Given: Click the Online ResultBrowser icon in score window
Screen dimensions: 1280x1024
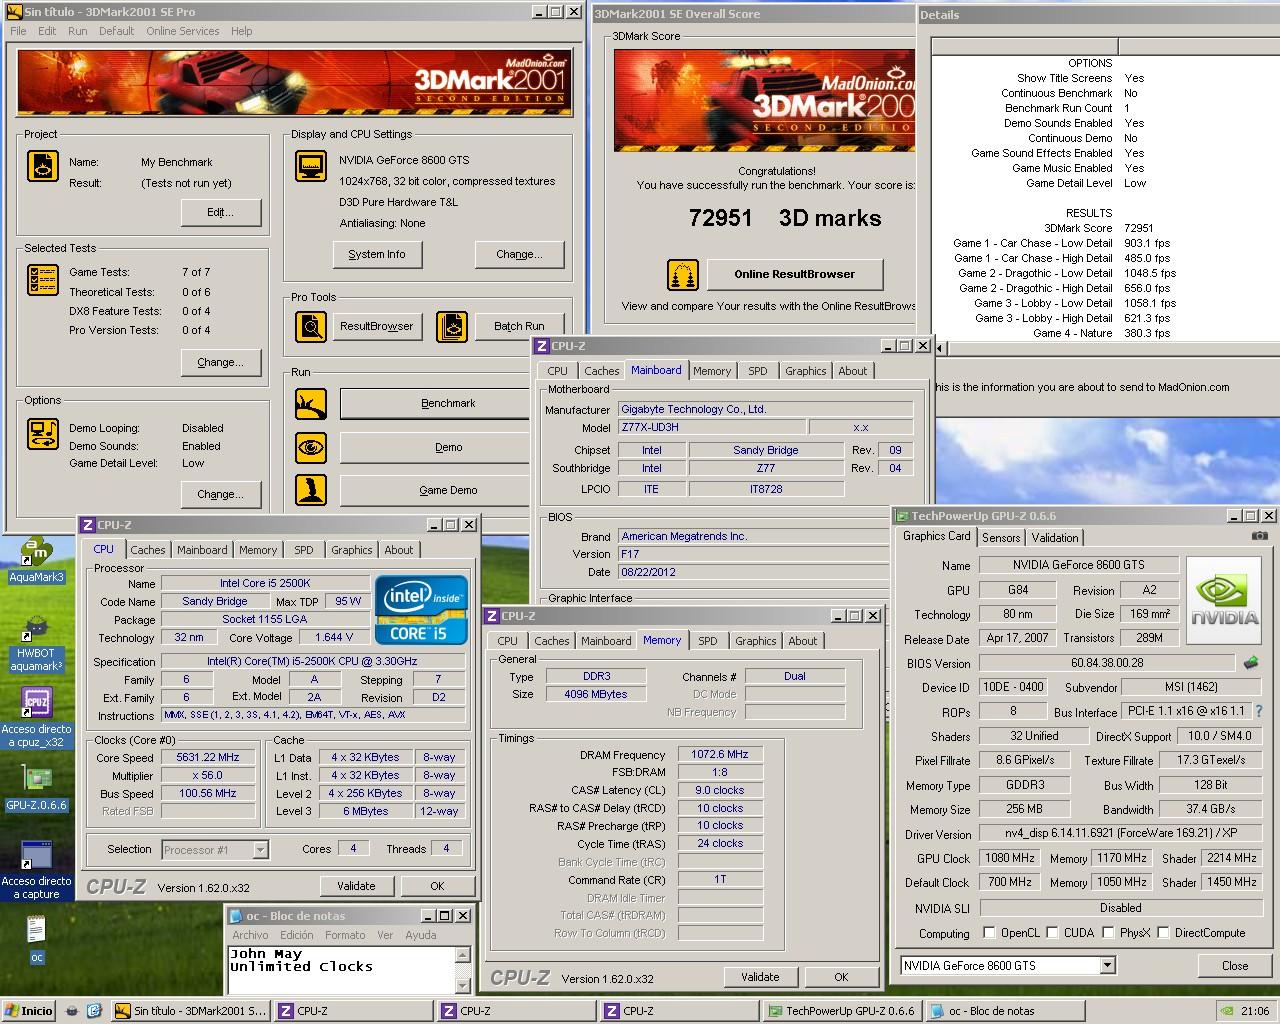Looking at the screenshot, I should (x=683, y=274).
